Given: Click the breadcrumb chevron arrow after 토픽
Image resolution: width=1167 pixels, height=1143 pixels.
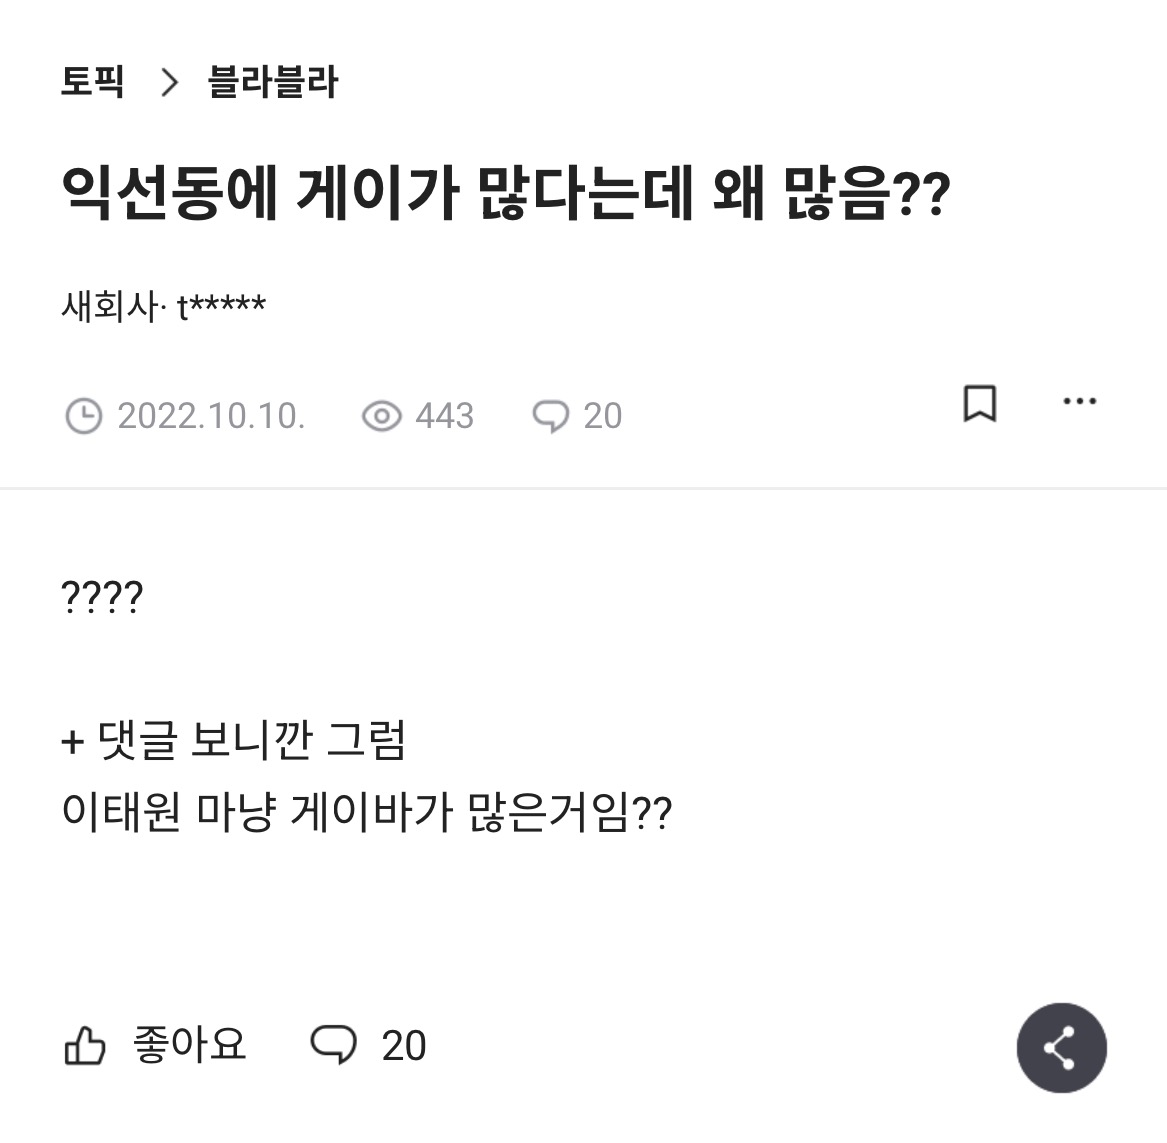Looking at the screenshot, I should point(168,82).
